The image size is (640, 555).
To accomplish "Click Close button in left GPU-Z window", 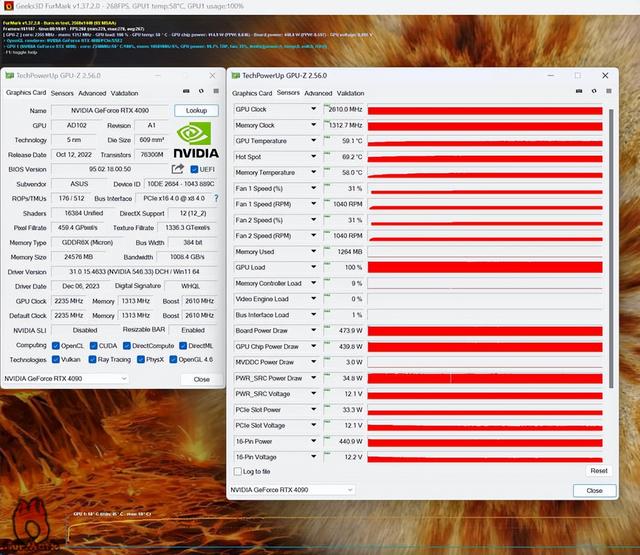I will pyautogui.click(x=202, y=379).
